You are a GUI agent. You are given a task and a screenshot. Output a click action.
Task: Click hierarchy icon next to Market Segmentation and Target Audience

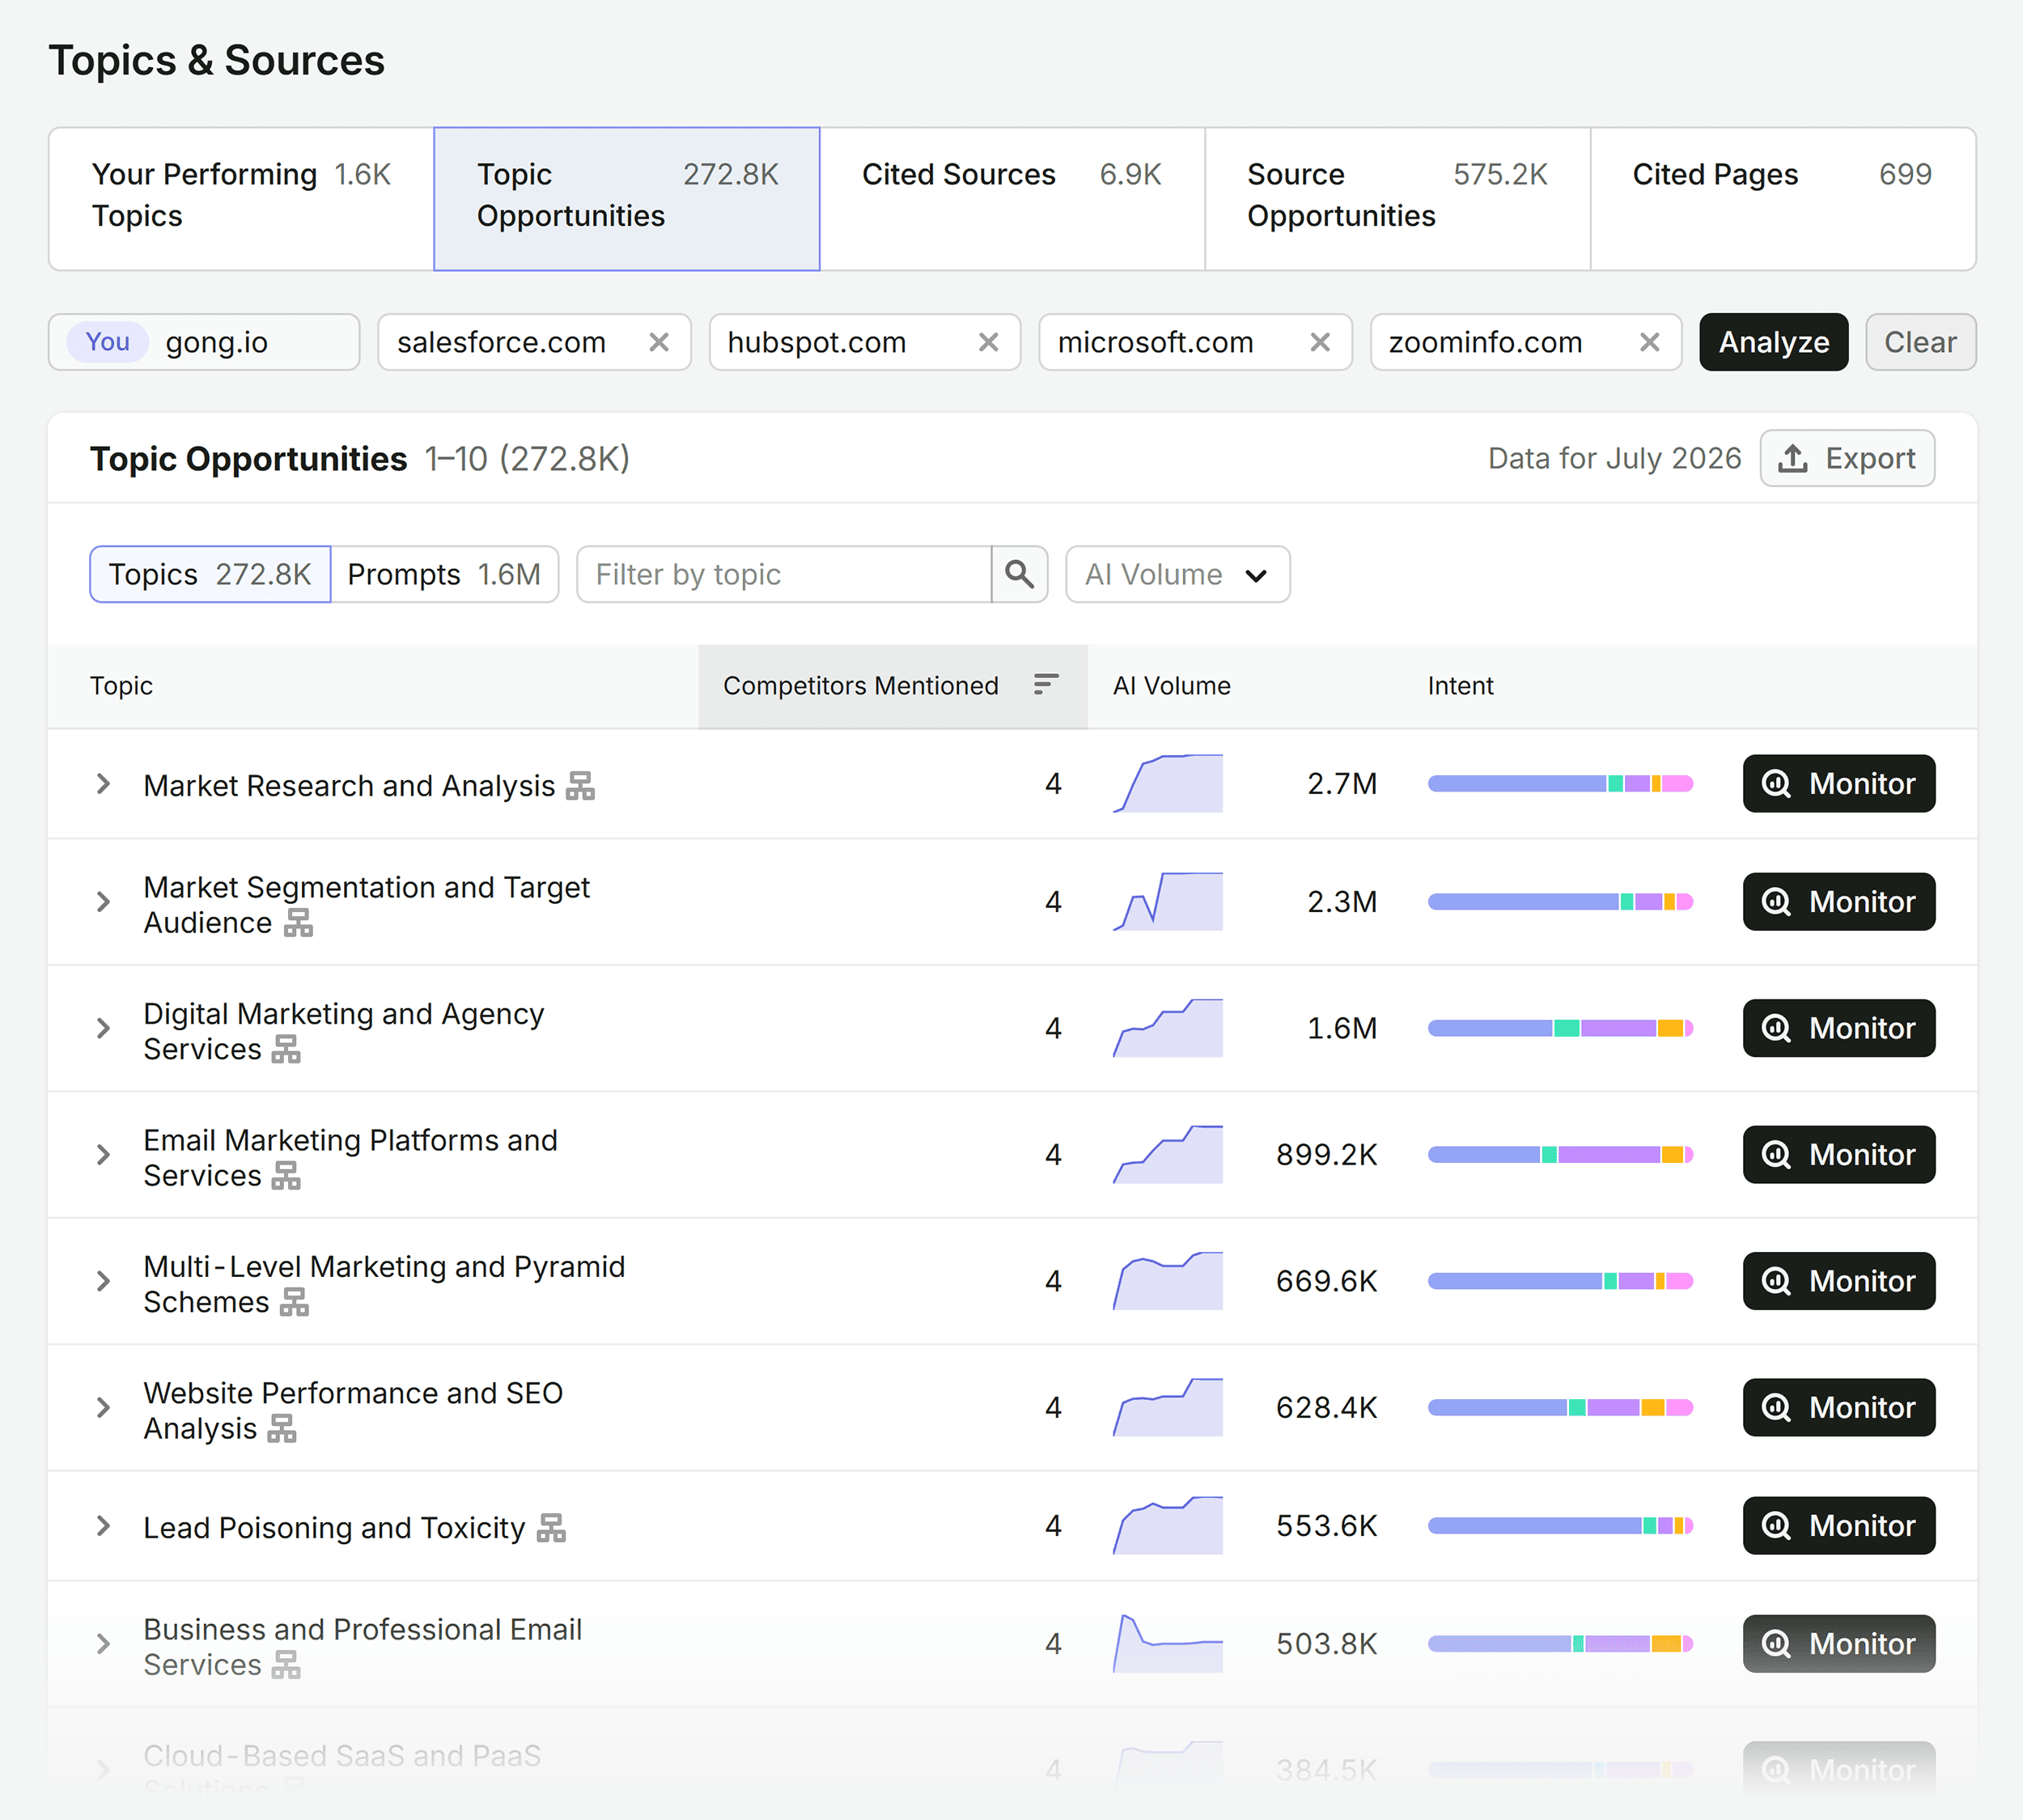click(x=298, y=922)
